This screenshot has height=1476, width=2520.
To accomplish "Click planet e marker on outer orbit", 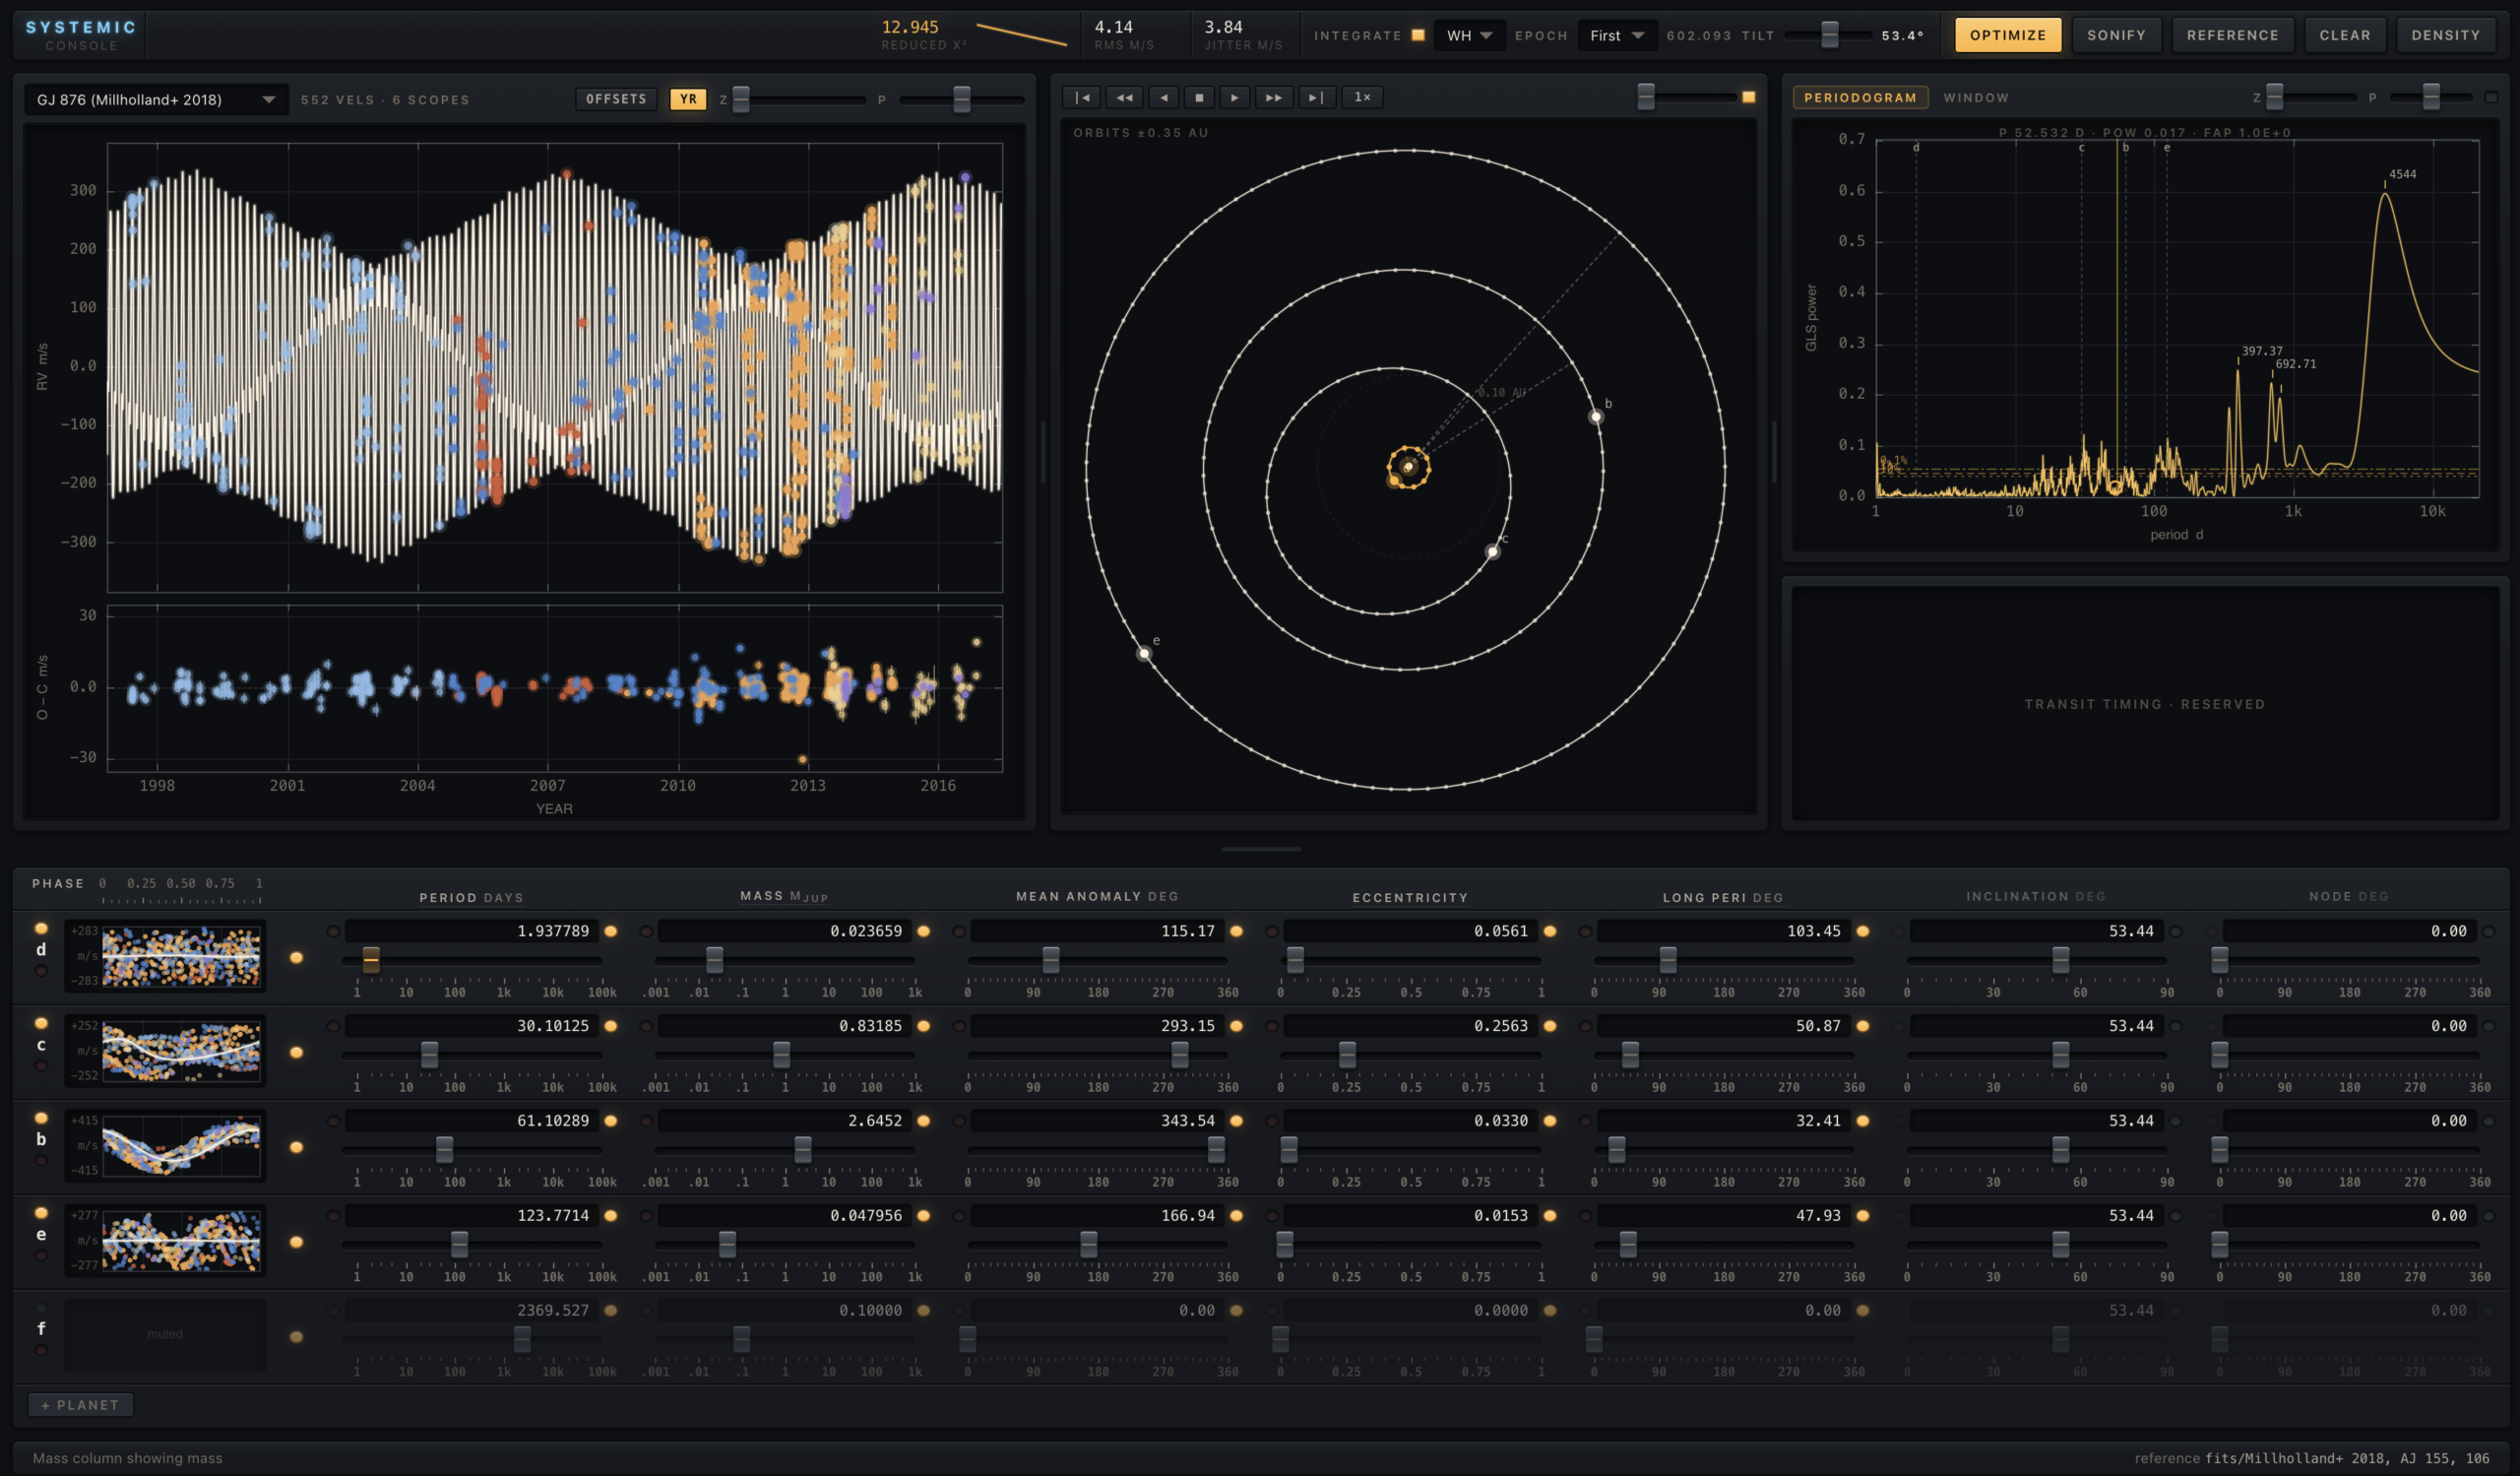I will click(1144, 654).
